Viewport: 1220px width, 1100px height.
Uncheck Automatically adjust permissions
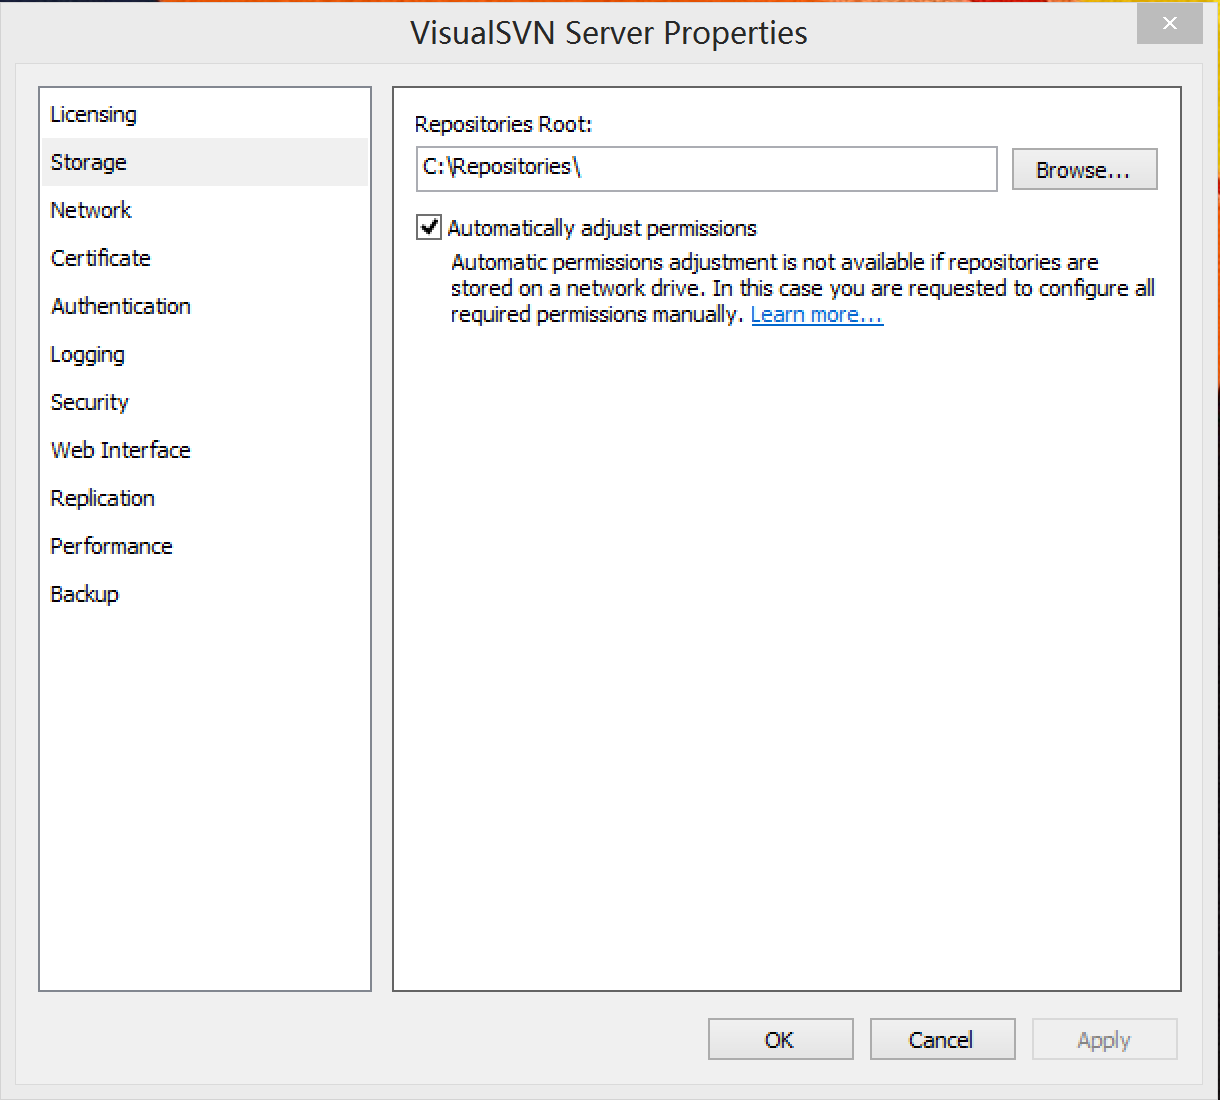429,228
